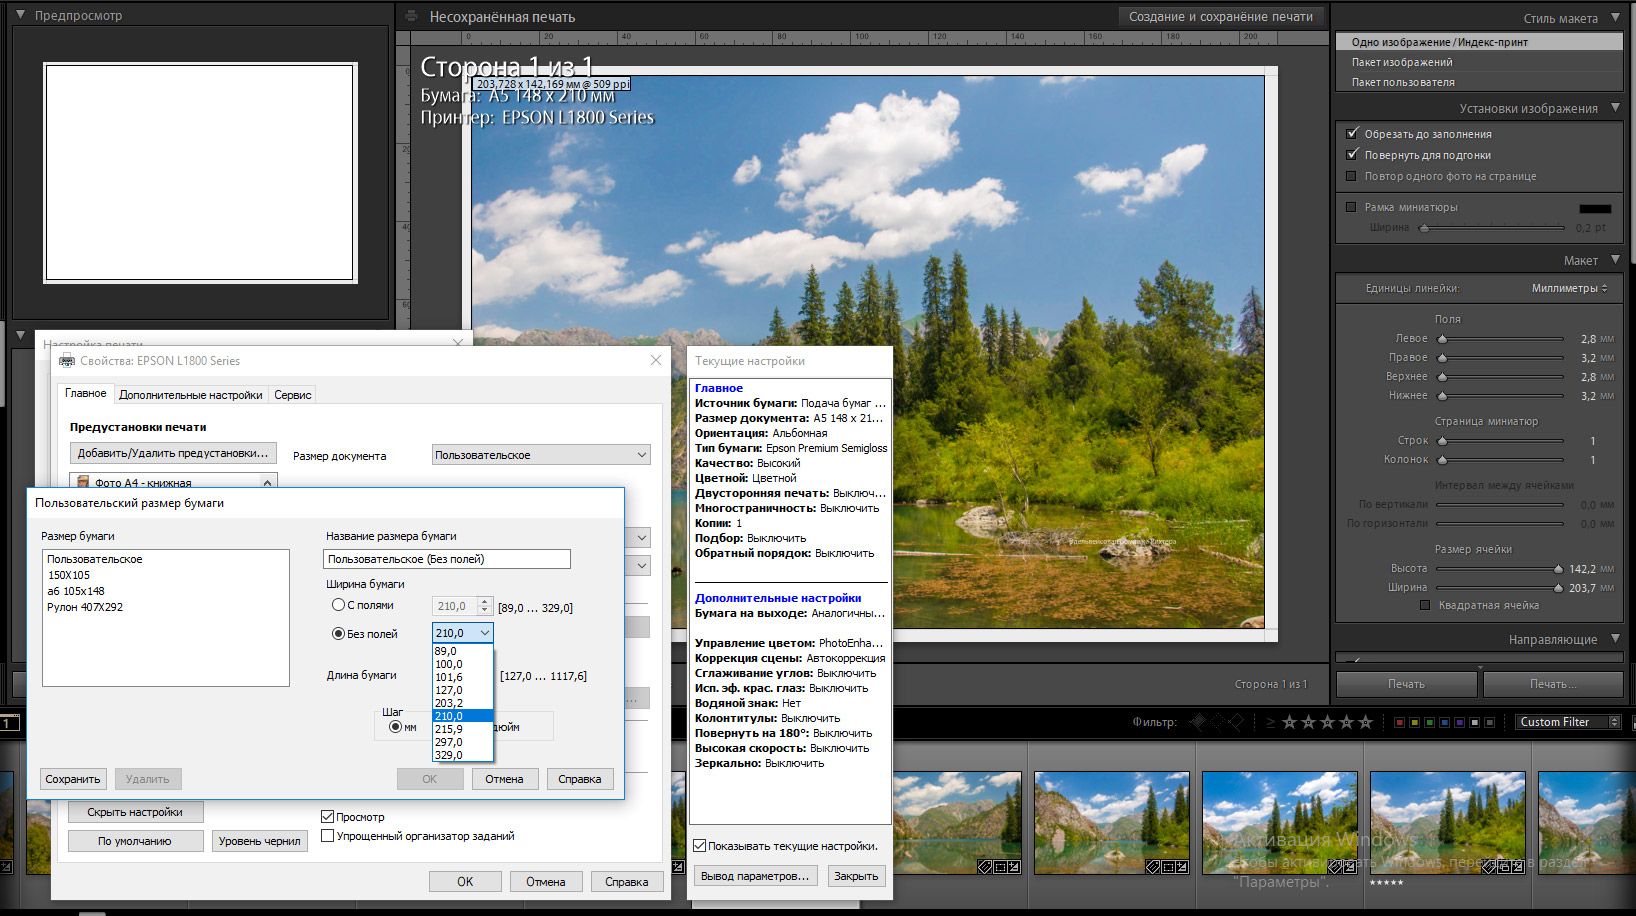
Task: Choose 297,0 from width list
Action: pyautogui.click(x=463, y=742)
